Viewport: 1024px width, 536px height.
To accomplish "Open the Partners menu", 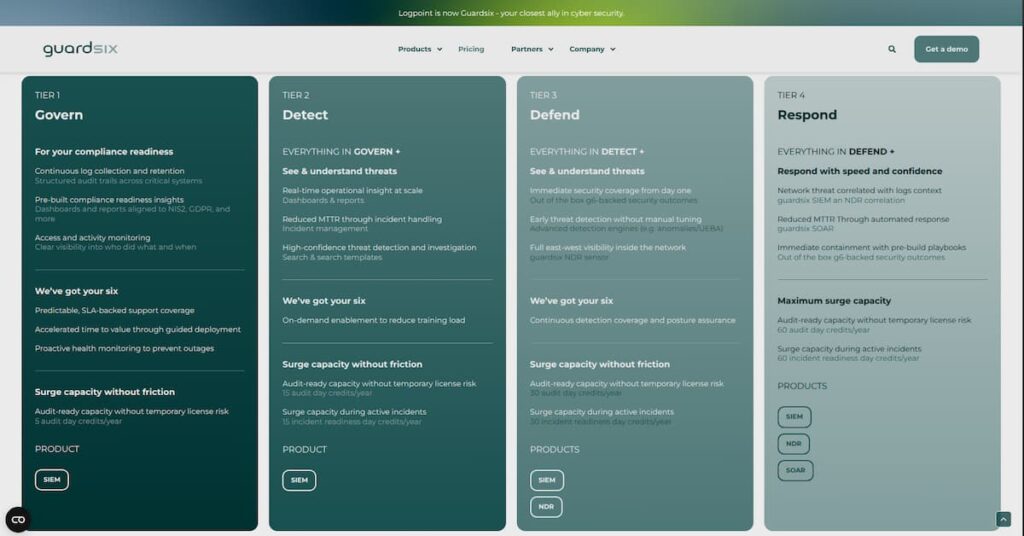I will [527, 49].
